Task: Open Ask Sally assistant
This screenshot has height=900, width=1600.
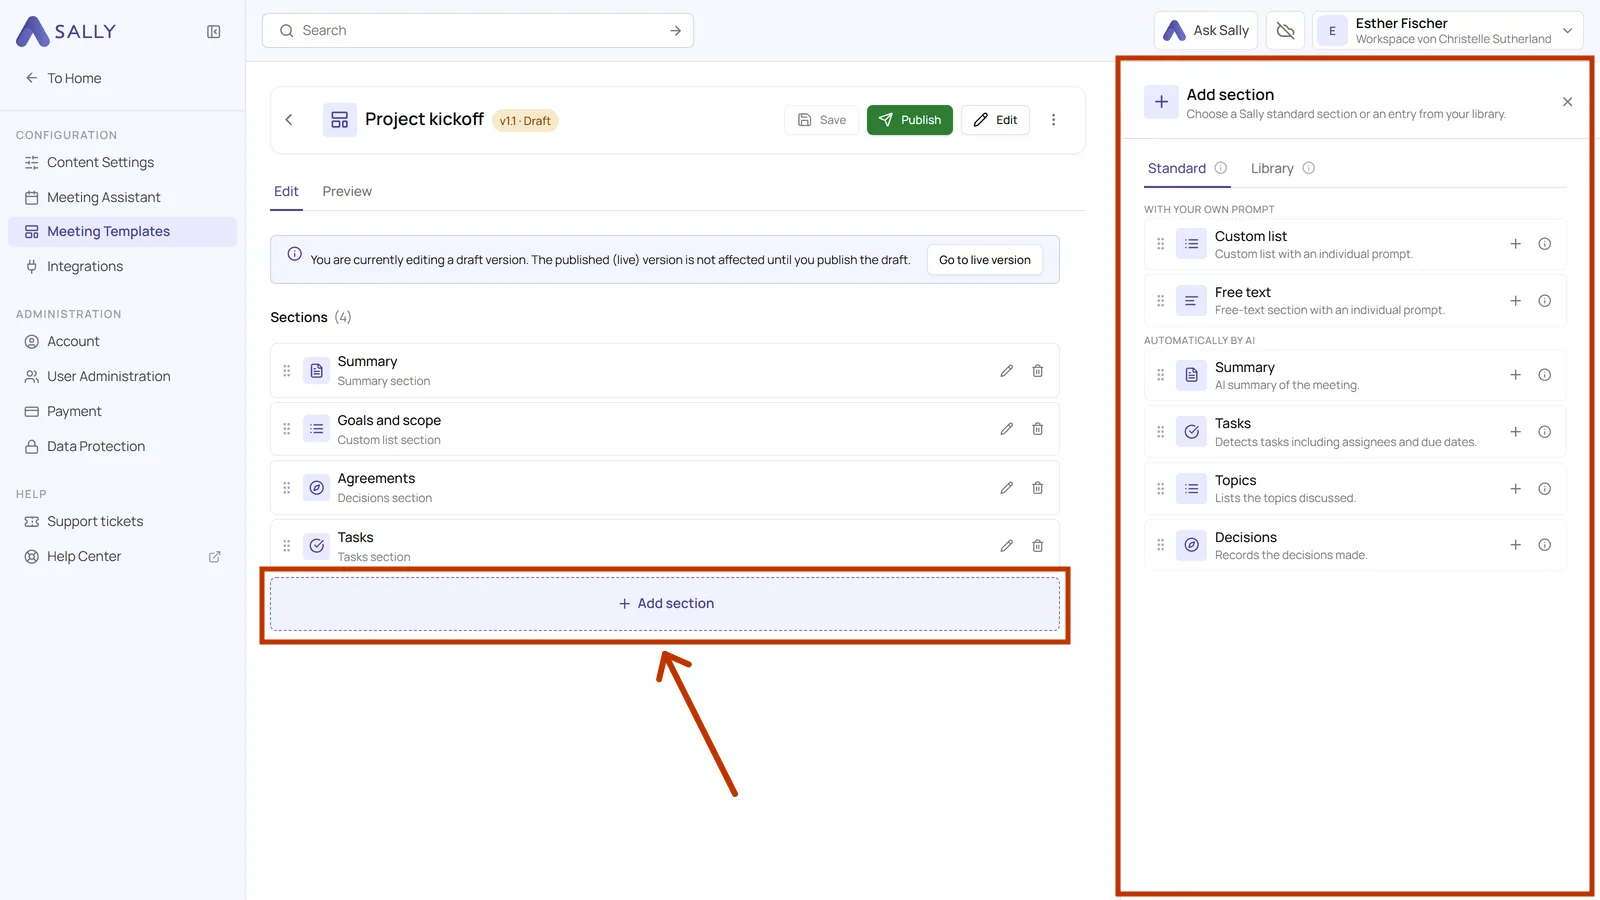Action: [x=1206, y=31]
